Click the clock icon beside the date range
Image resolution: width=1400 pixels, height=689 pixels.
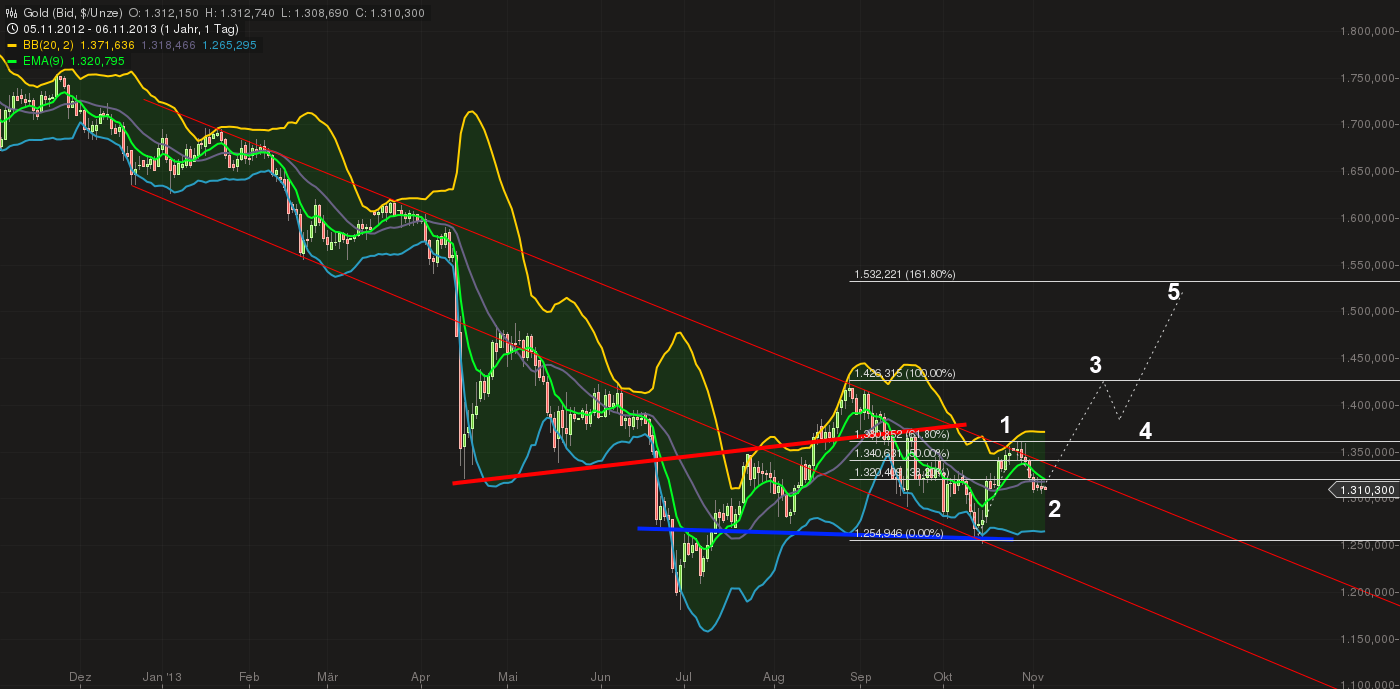click(x=11, y=28)
